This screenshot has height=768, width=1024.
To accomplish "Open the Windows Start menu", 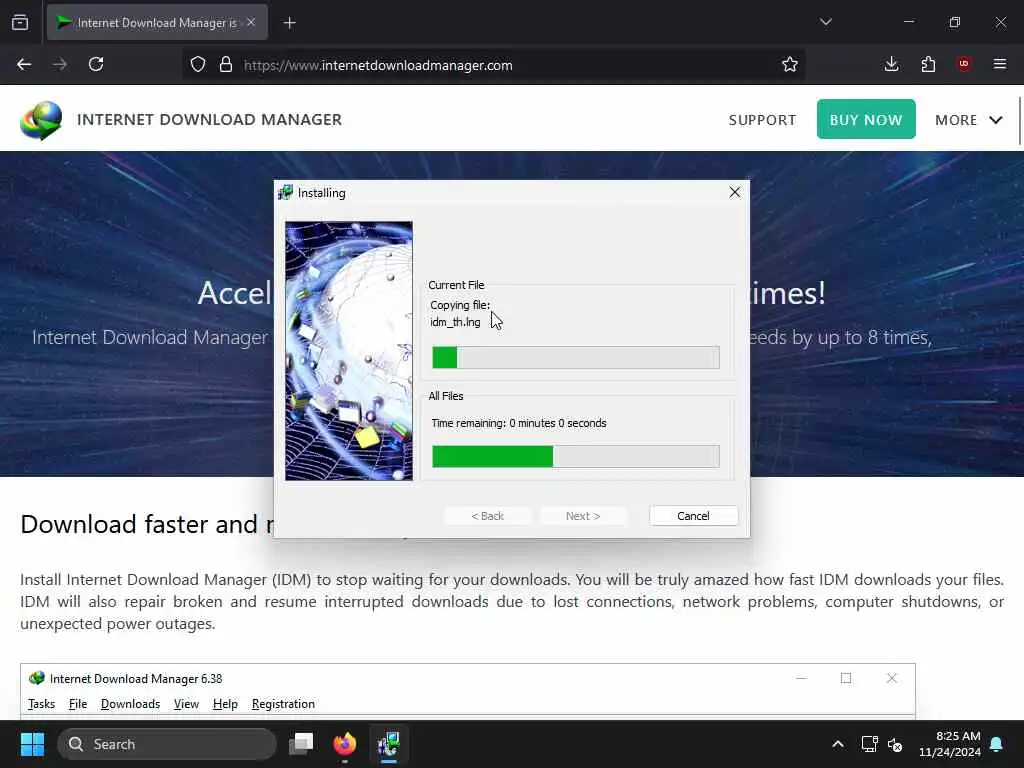I will (x=32, y=744).
